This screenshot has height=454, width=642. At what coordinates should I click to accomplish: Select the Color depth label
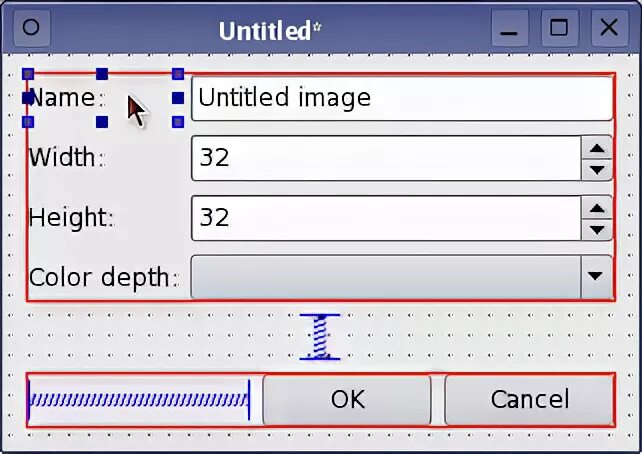pyautogui.click(x=103, y=277)
